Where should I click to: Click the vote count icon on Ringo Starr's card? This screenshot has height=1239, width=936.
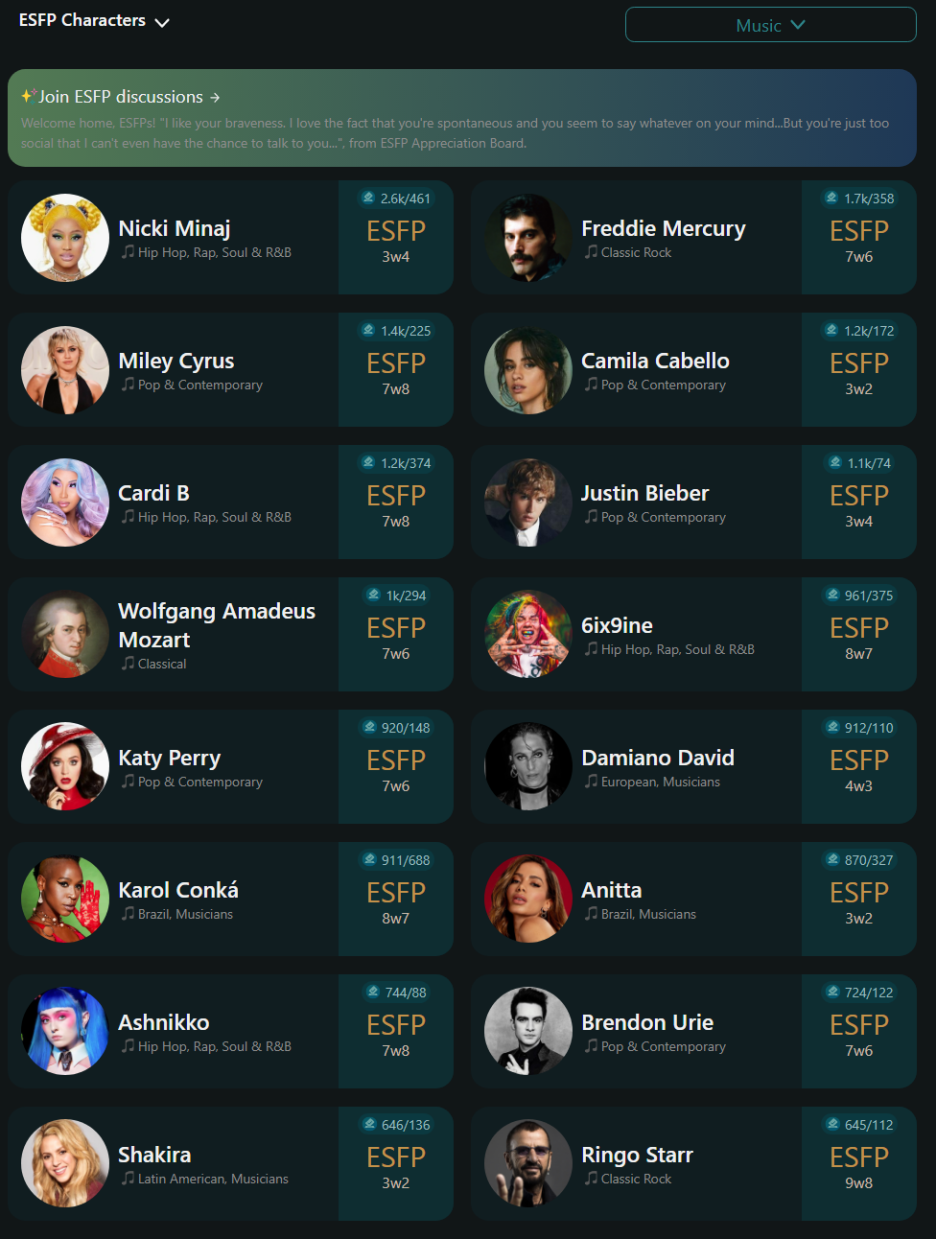[832, 1125]
